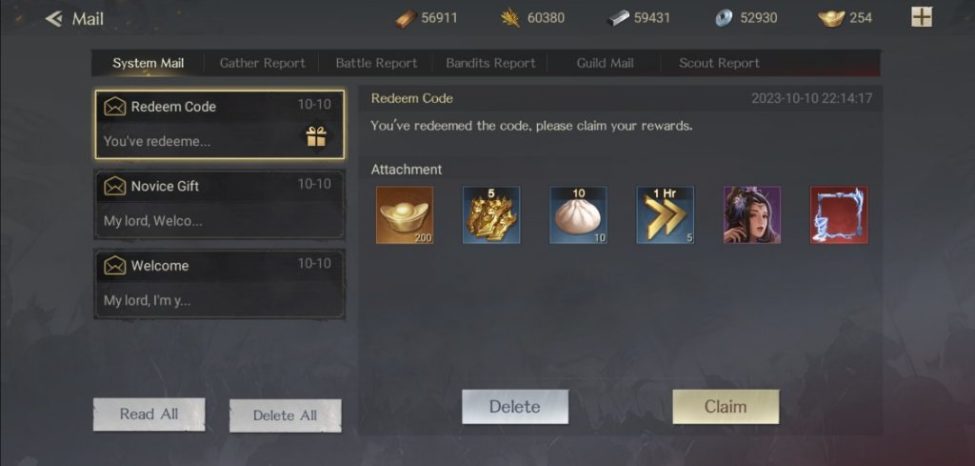
Task: View the female hero portrait attachment
Action: point(752,215)
